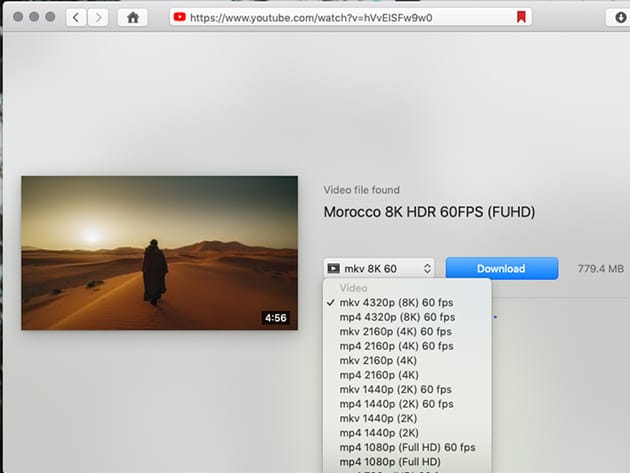
Task: Select mp4 1080p (Full HD) 60 fps
Action: point(407,447)
